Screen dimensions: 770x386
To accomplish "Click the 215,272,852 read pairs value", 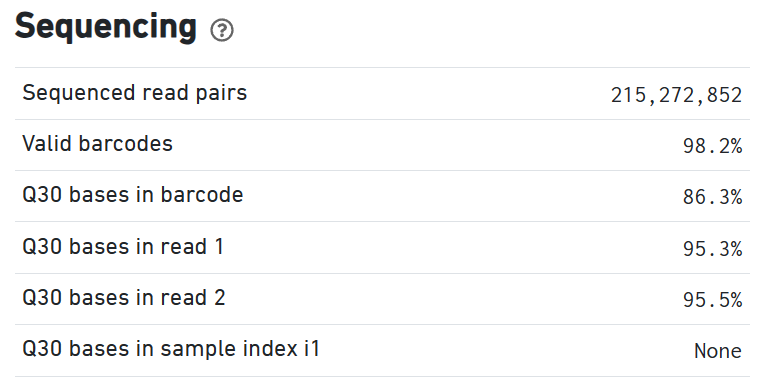I will coord(676,95).
